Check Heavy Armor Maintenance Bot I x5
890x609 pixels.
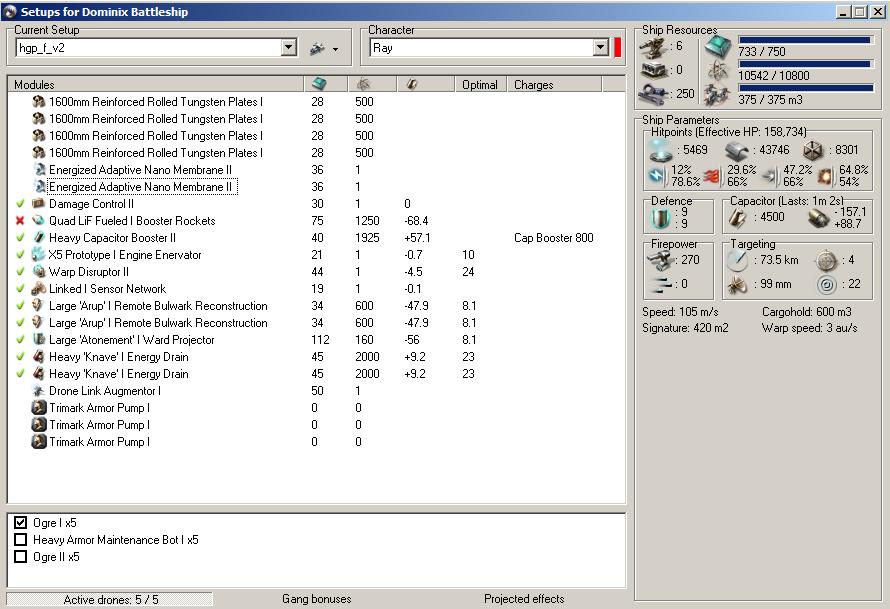20,539
